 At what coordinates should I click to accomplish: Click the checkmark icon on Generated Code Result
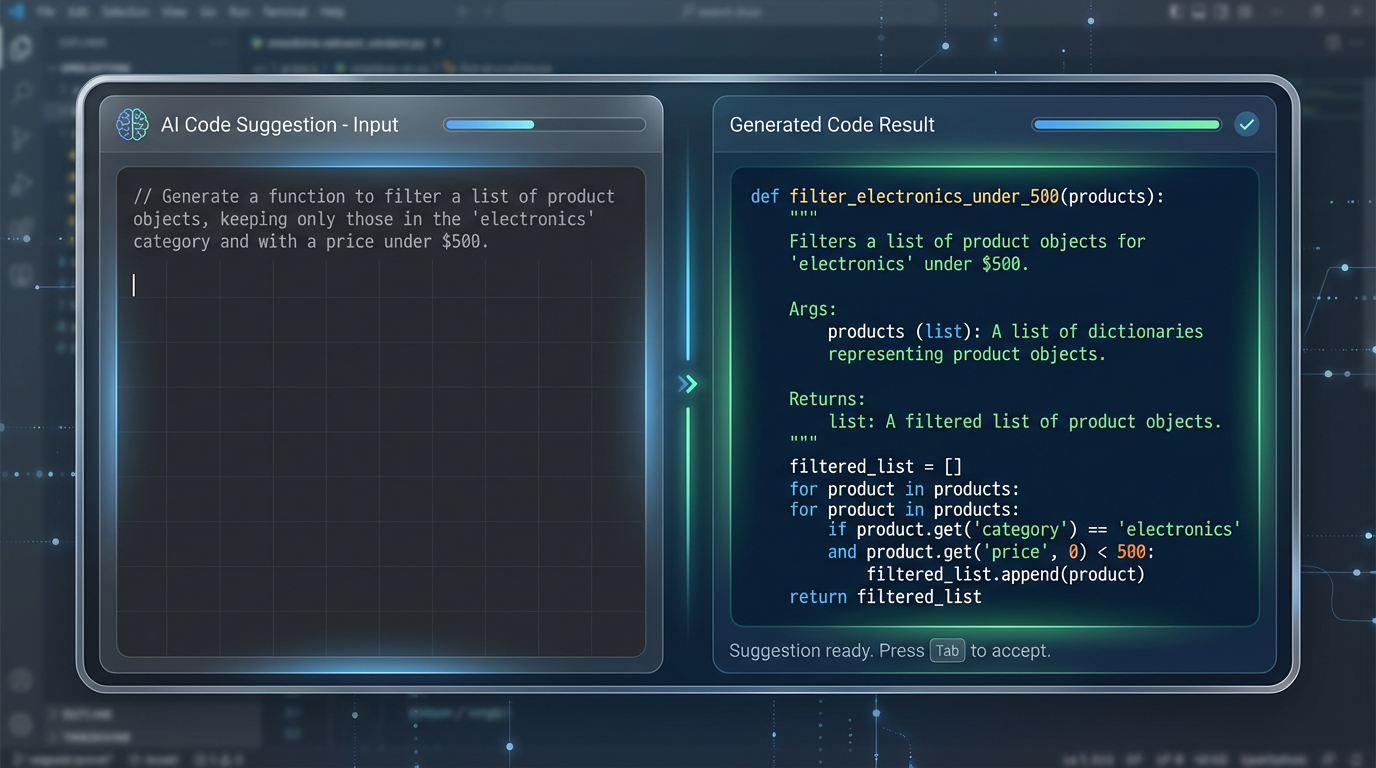tap(1247, 124)
